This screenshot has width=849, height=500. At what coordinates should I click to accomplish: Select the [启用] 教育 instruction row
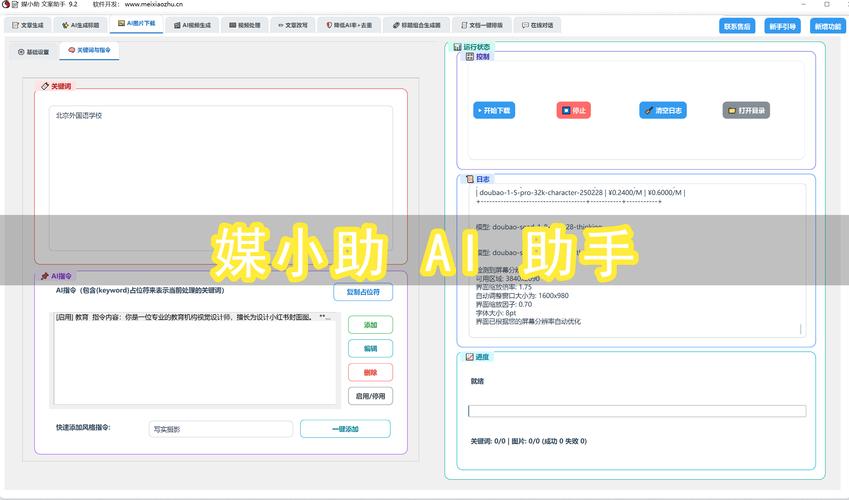195,317
